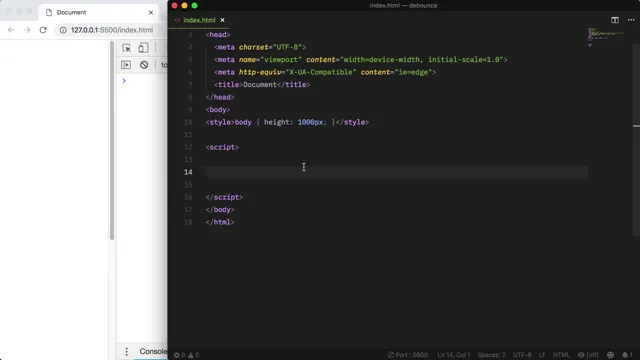
Task: Click the closing </script> tag
Action: (x=224, y=197)
